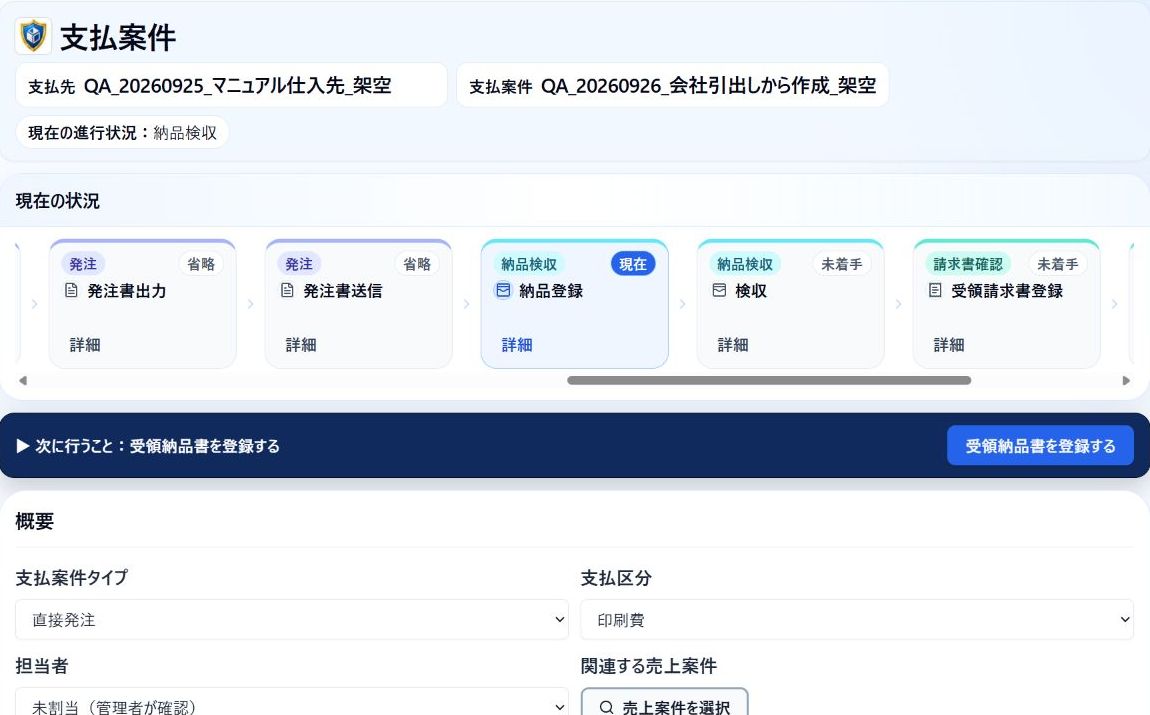The width and height of the screenshot is (1150, 715).
Task: Click the chevron between 発注書出力 and 発注書送信
Action: pyautogui.click(x=250, y=304)
